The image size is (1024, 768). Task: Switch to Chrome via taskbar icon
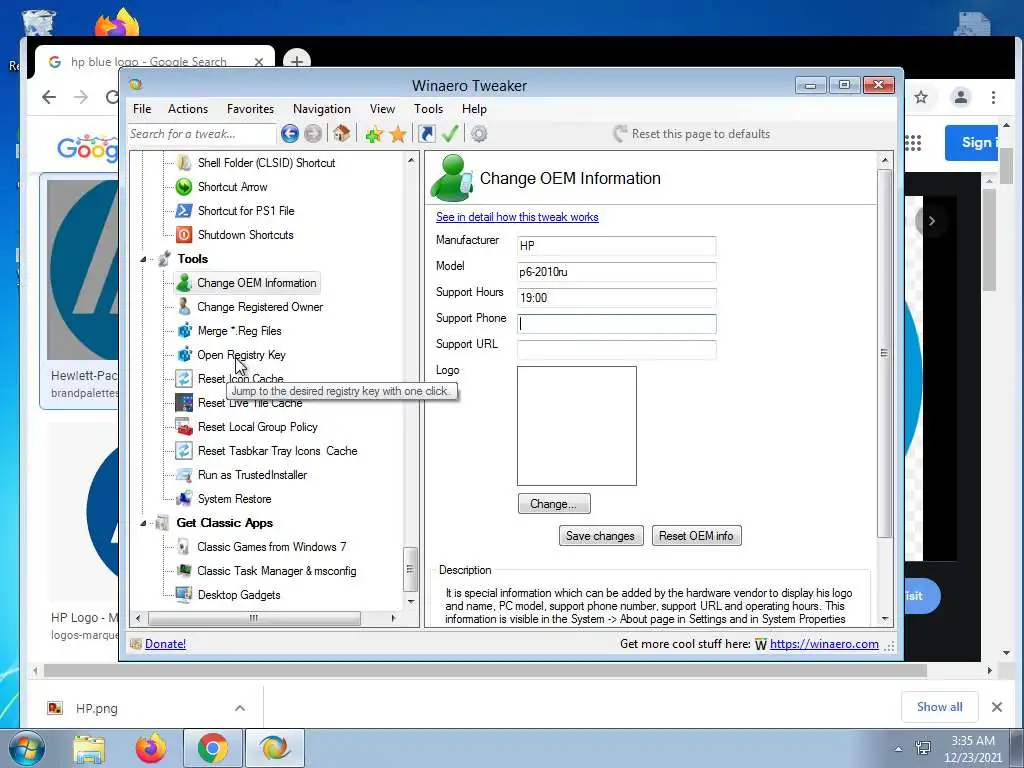(213, 748)
